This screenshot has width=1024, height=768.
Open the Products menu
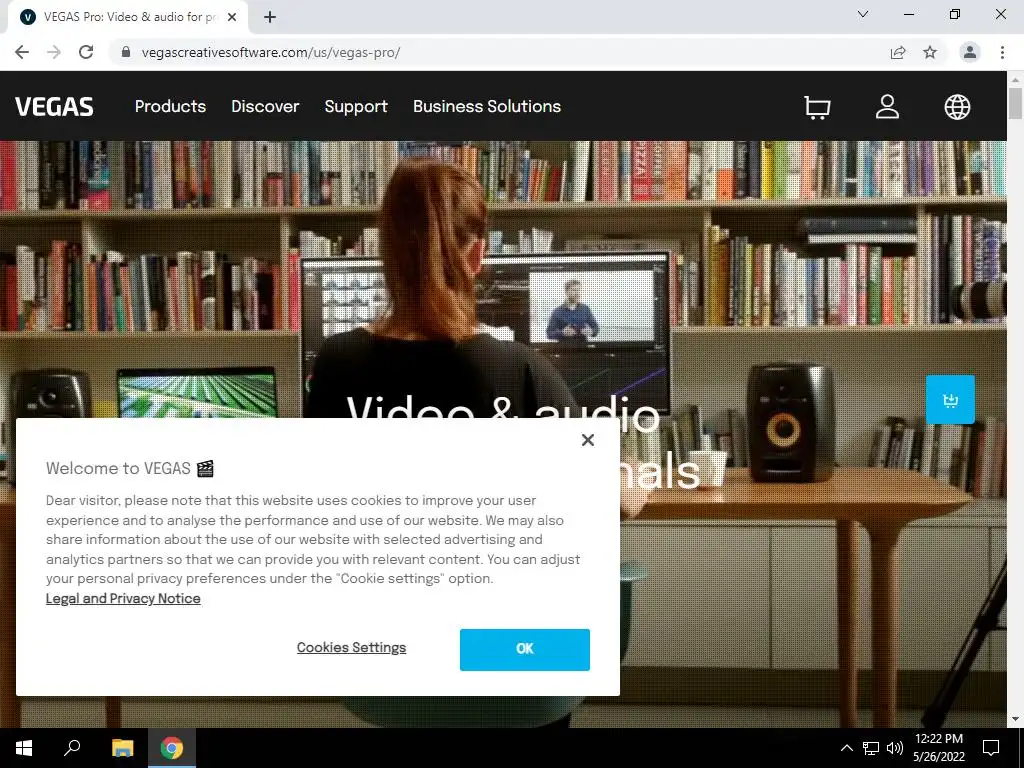[x=170, y=106]
